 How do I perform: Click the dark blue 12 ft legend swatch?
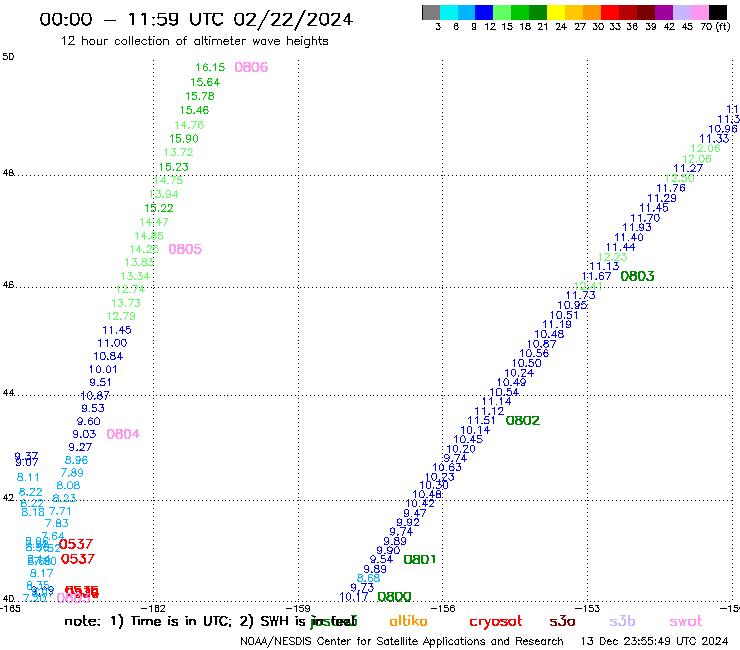(x=484, y=12)
